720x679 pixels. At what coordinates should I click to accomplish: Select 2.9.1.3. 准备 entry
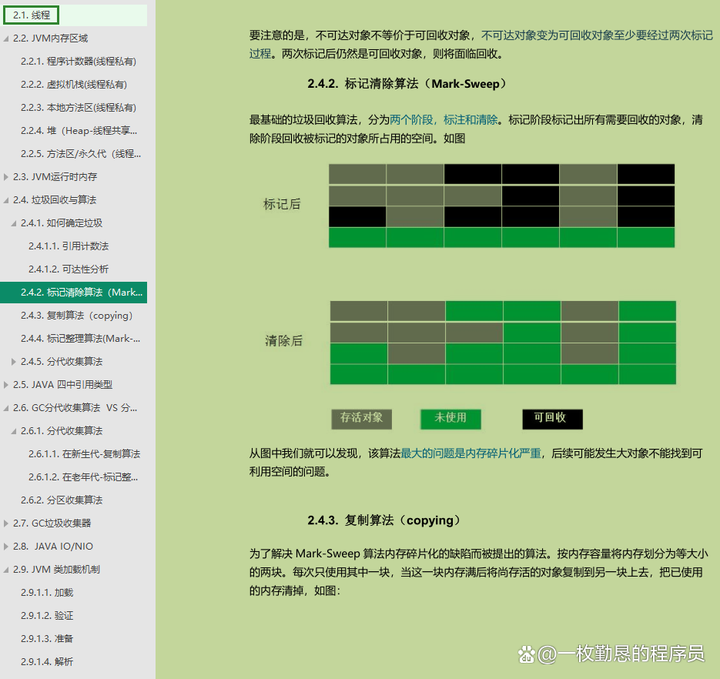point(47,639)
